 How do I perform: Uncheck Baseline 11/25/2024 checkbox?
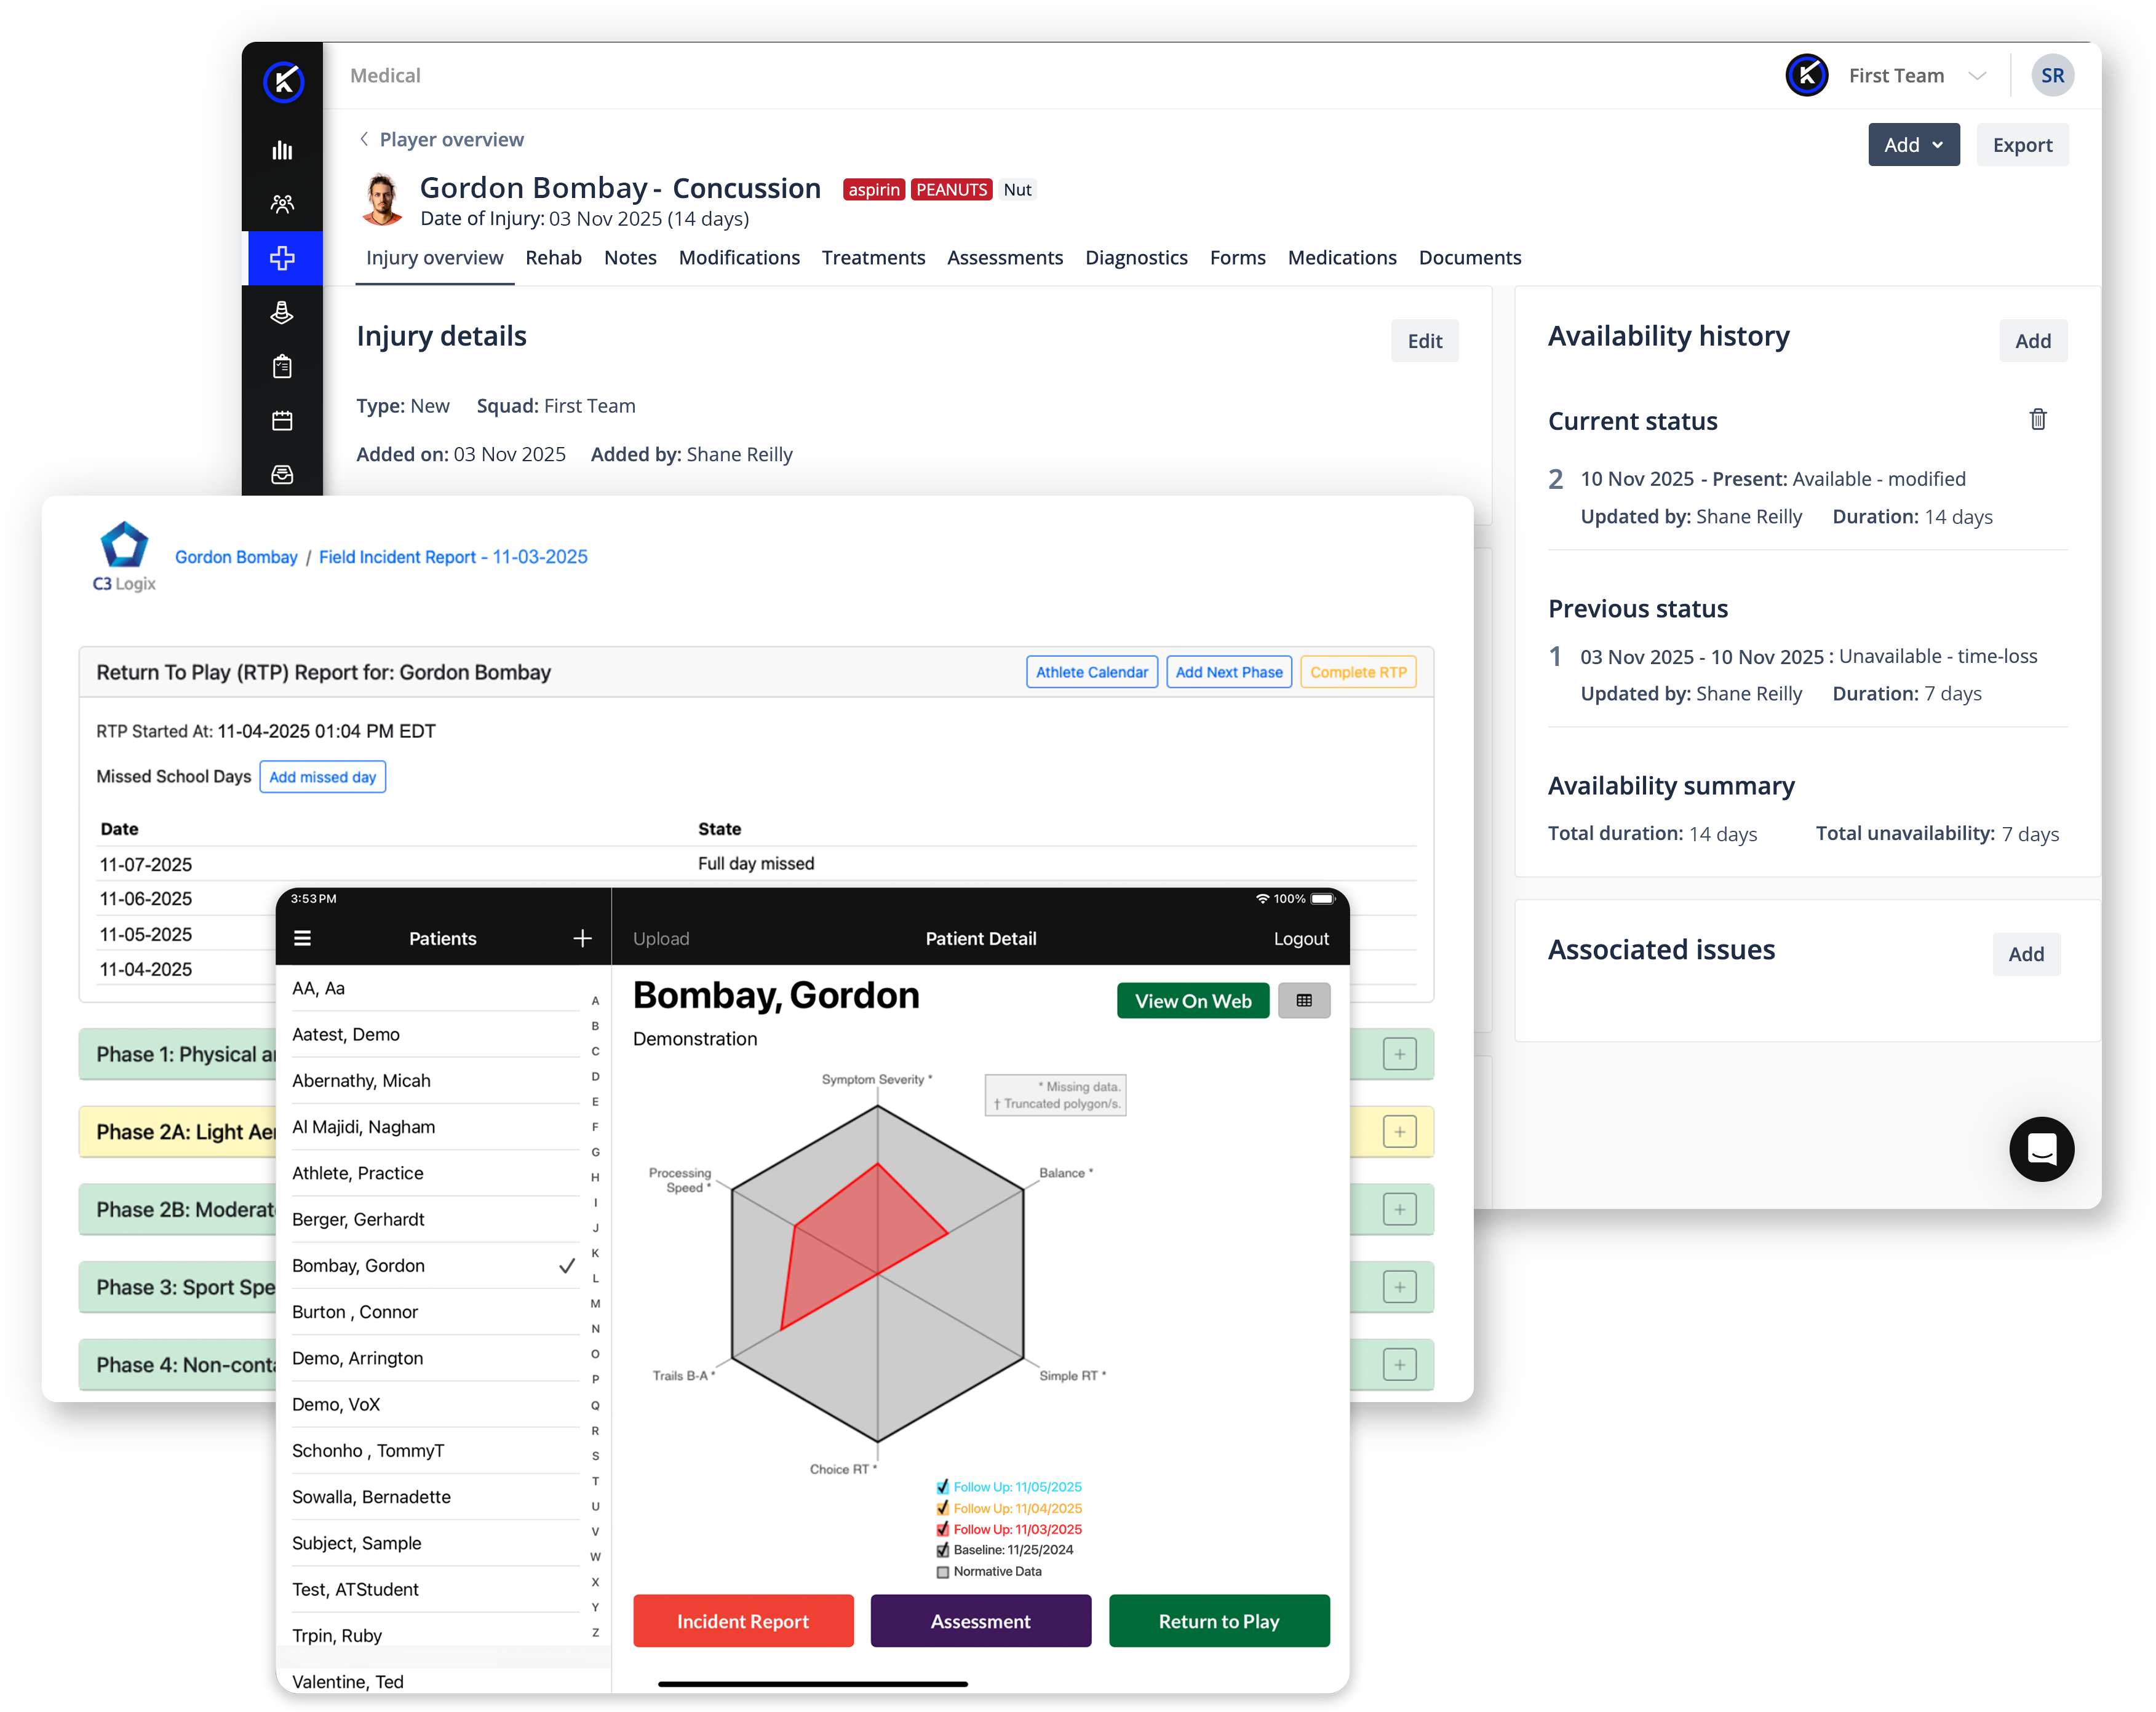942,1550
